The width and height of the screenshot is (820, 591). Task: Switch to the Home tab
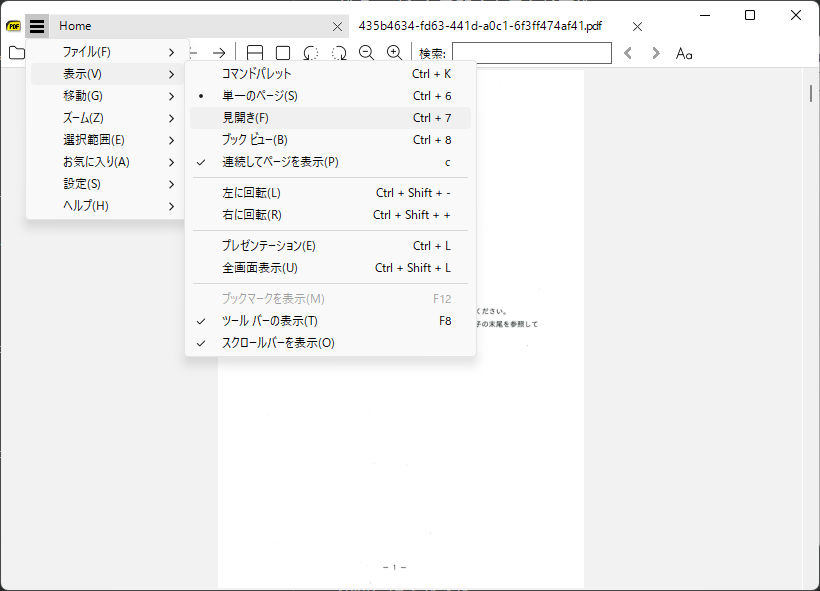pyautogui.click(x=199, y=26)
